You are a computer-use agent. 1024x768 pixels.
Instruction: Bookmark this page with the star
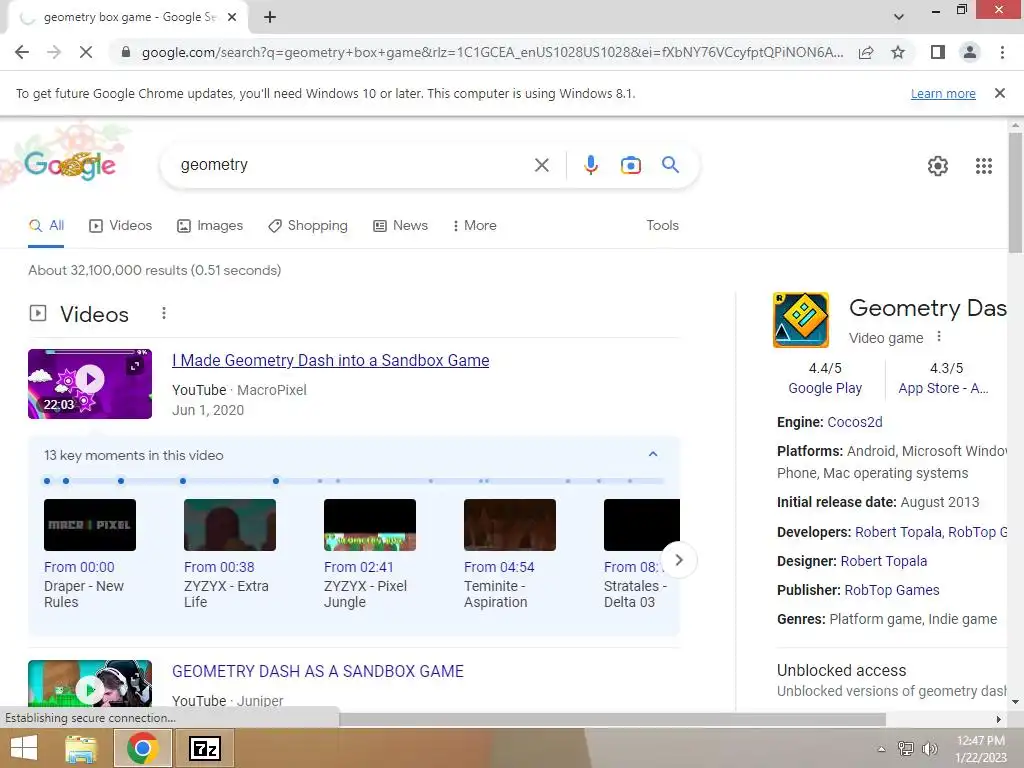[x=898, y=52]
